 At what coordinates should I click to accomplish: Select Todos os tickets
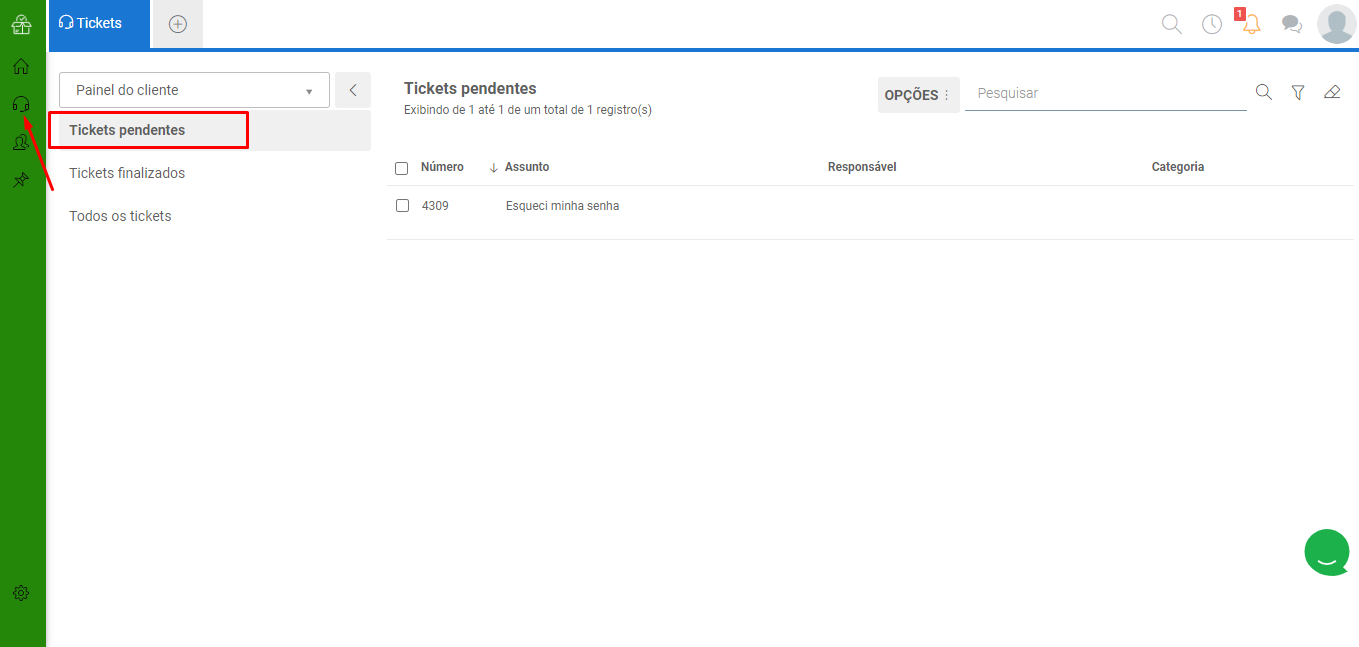click(x=120, y=216)
